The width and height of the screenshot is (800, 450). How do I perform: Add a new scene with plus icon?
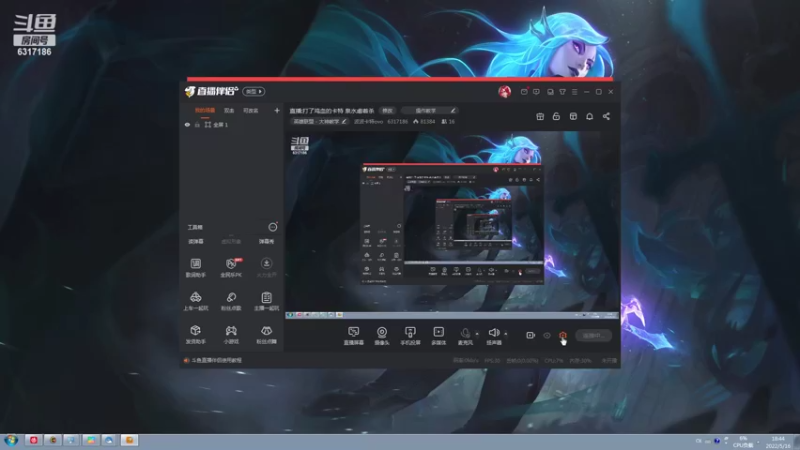tap(277, 110)
